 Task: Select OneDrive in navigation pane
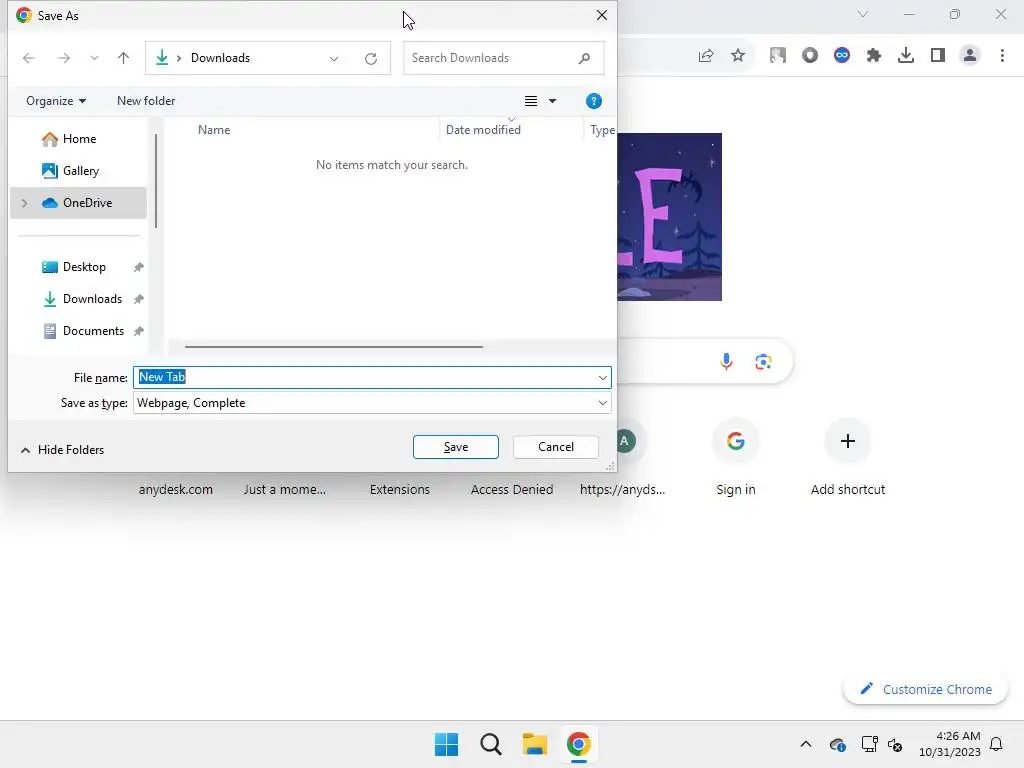pos(78,202)
